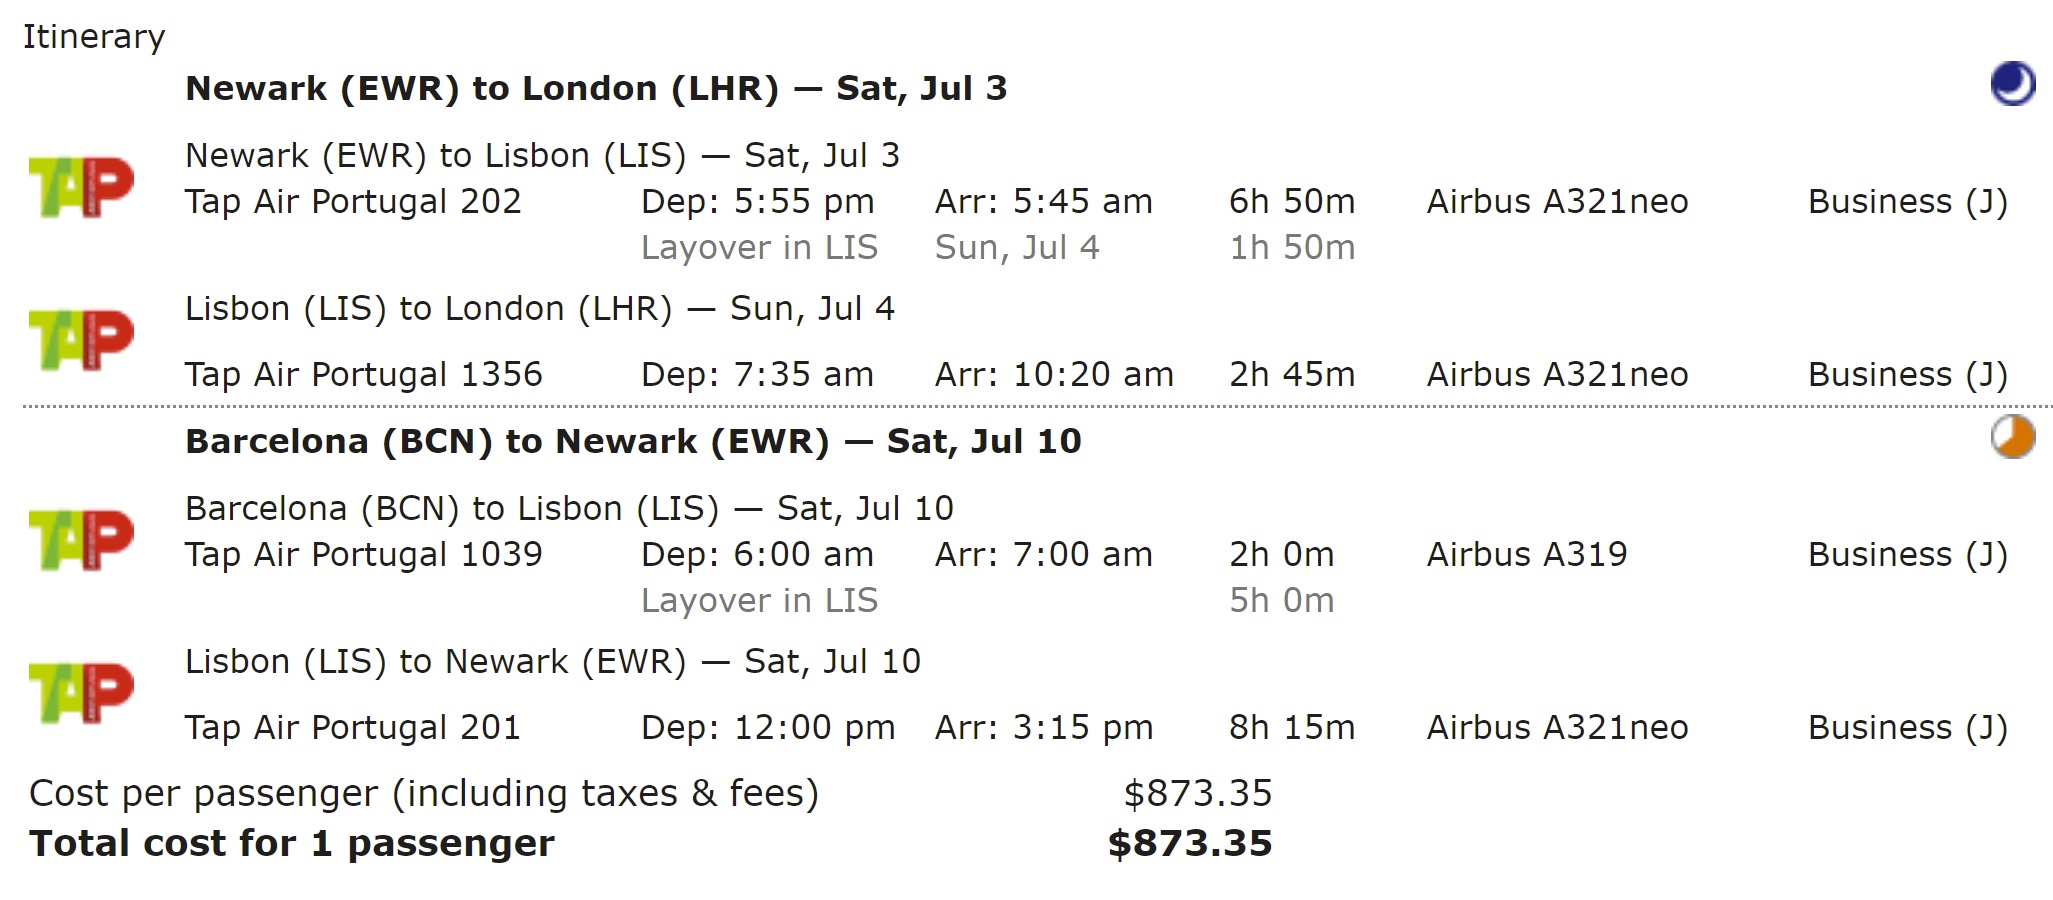Click the Itinerary label
The height and width of the screenshot is (900, 2053).
pyautogui.click(x=94, y=37)
